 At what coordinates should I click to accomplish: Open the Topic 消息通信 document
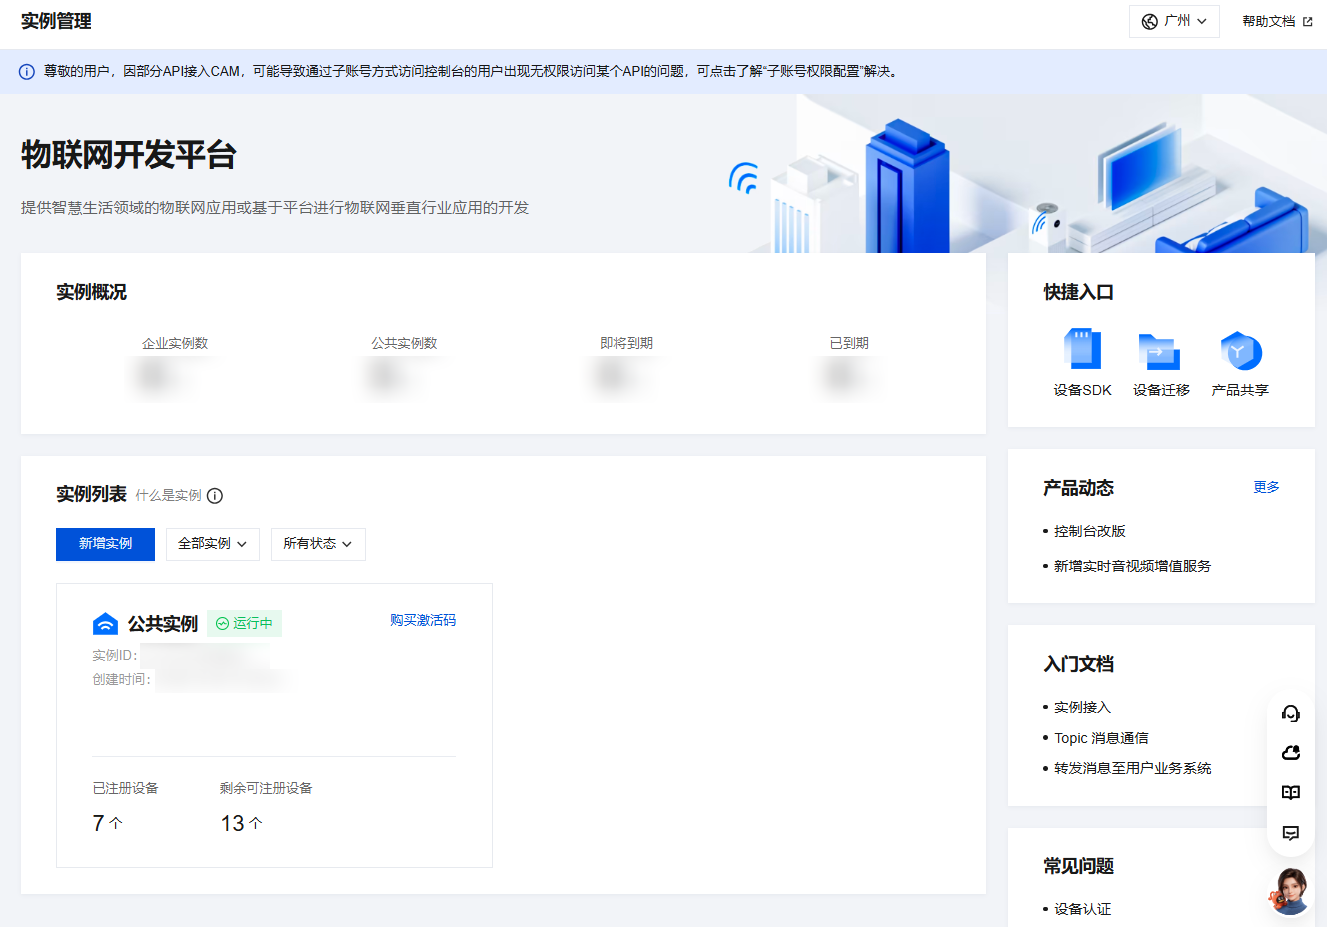click(1101, 738)
